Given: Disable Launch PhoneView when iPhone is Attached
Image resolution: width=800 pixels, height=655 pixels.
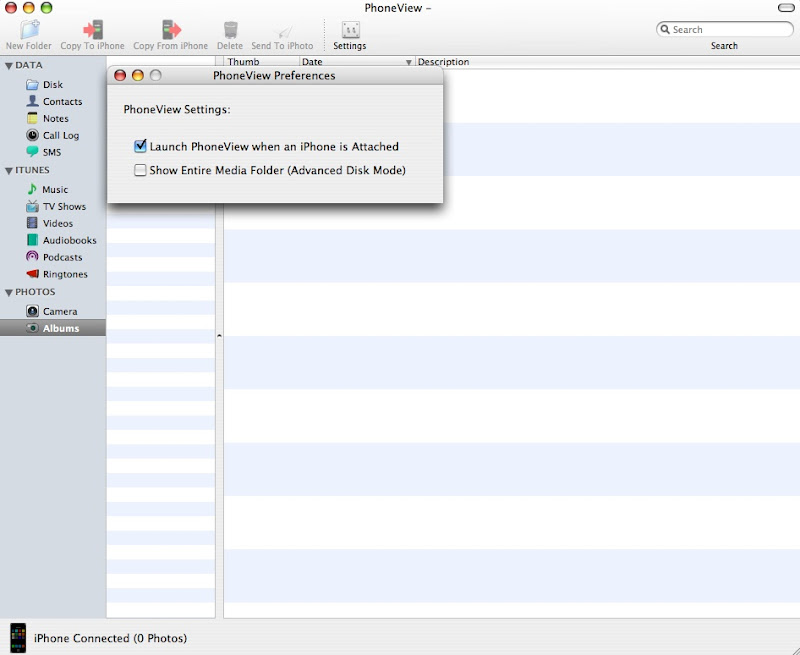Looking at the screenshot, I should coord(141,147).
